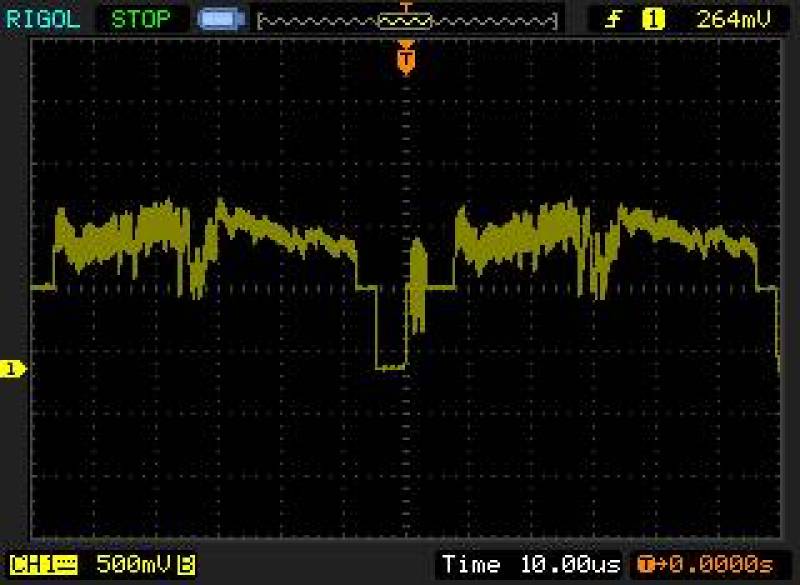
Task: Click the blue memory icon beside STOP
Action: 219,19
